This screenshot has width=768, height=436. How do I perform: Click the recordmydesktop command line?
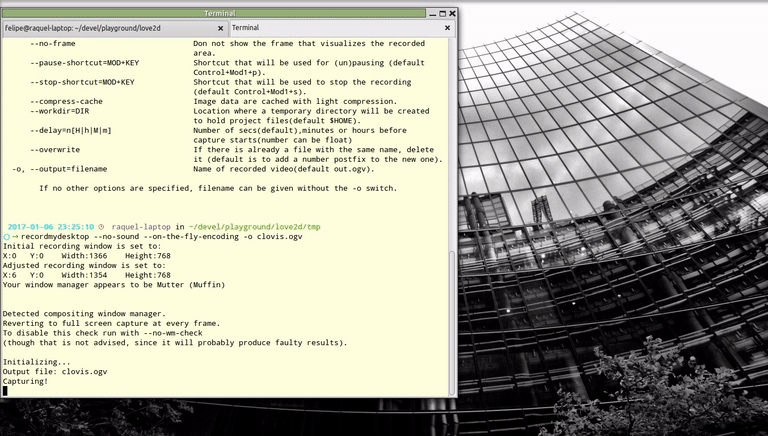(x=162, y=237)
